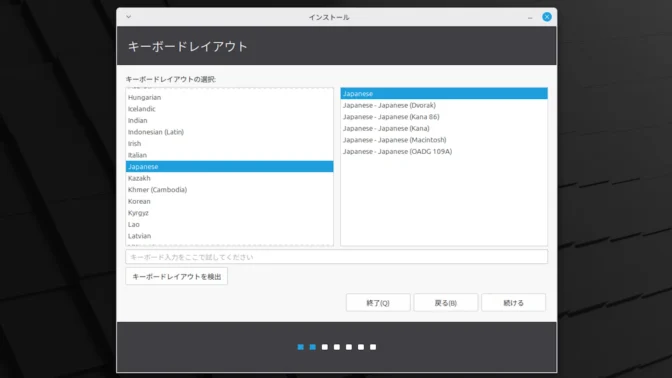Select Japanese (Macintosh) variant
Image resolution: width=672 pixels, height=378 pixels.
[x=444, y=140]
